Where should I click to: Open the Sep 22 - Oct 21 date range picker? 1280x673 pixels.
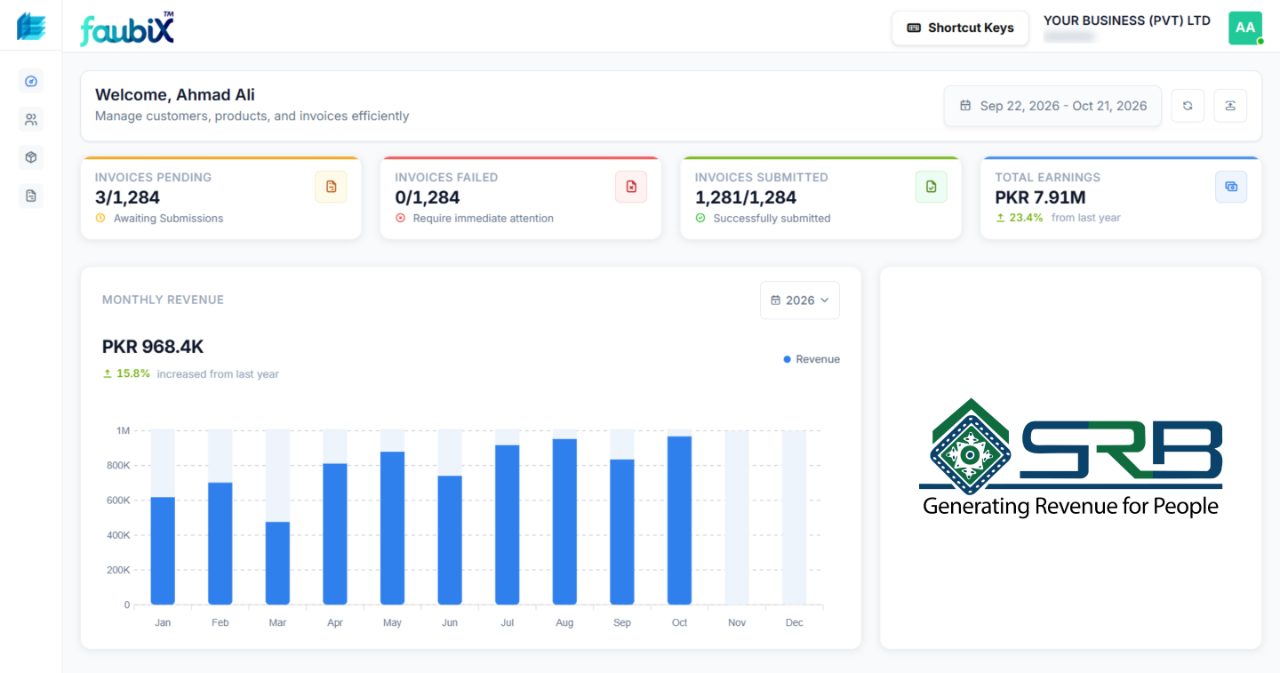click(x=1053, y=106)
